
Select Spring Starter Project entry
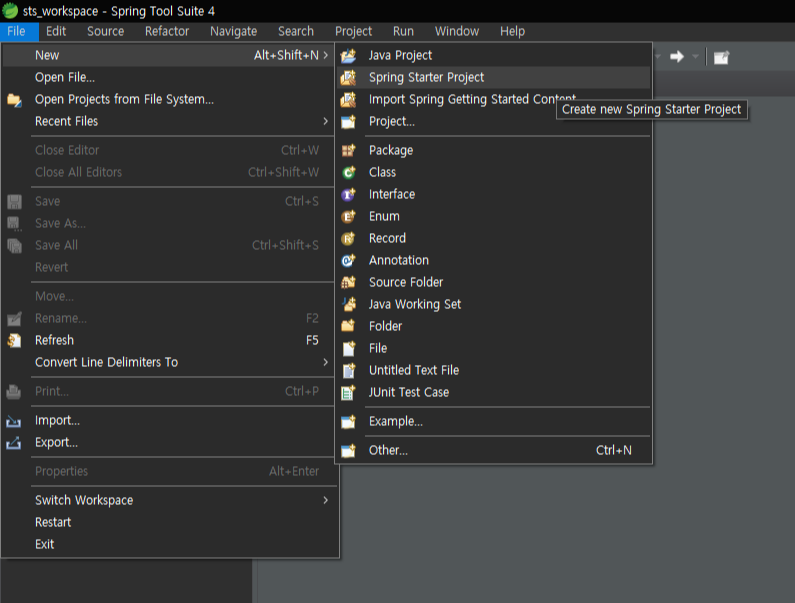coord(493,78)
